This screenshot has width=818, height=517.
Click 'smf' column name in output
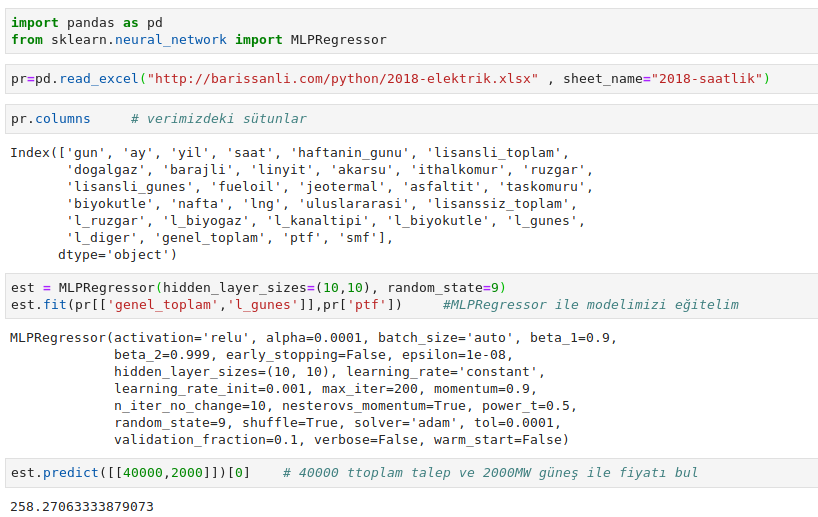[359, 238]
